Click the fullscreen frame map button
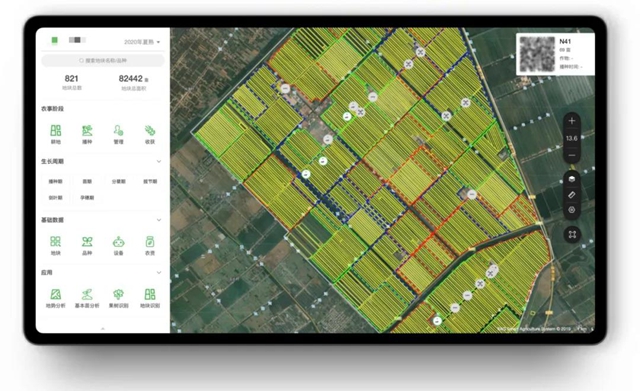This screenshot has height=391, width=640. [572, 234]
